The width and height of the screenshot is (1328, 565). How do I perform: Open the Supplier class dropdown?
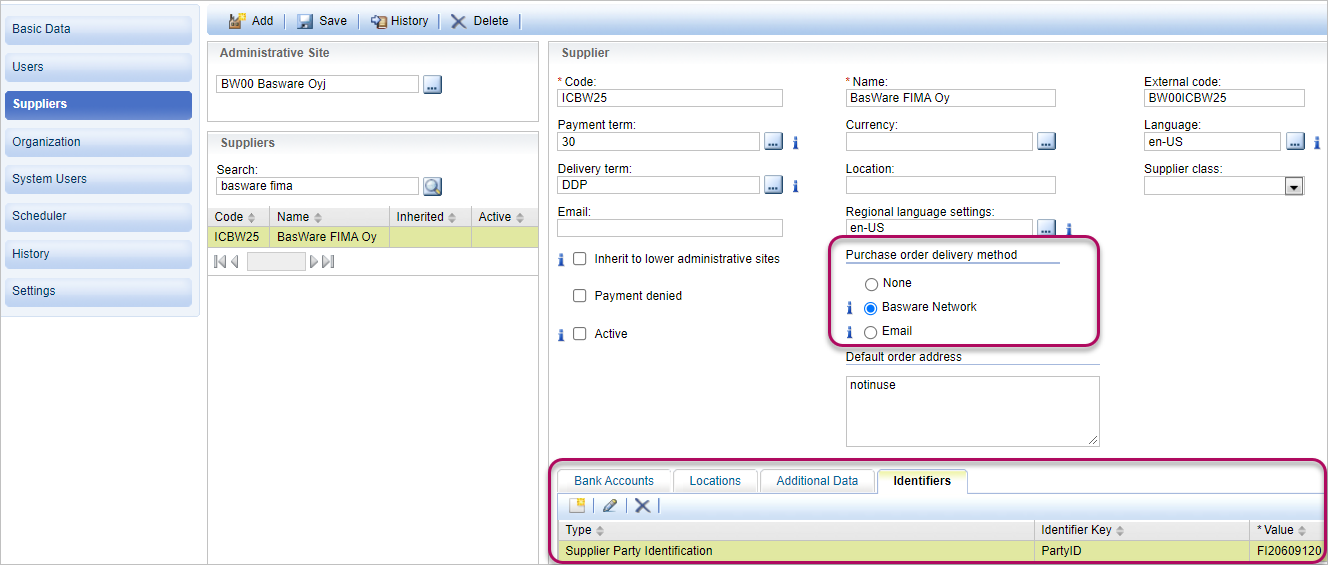(x=1293, y=187)
